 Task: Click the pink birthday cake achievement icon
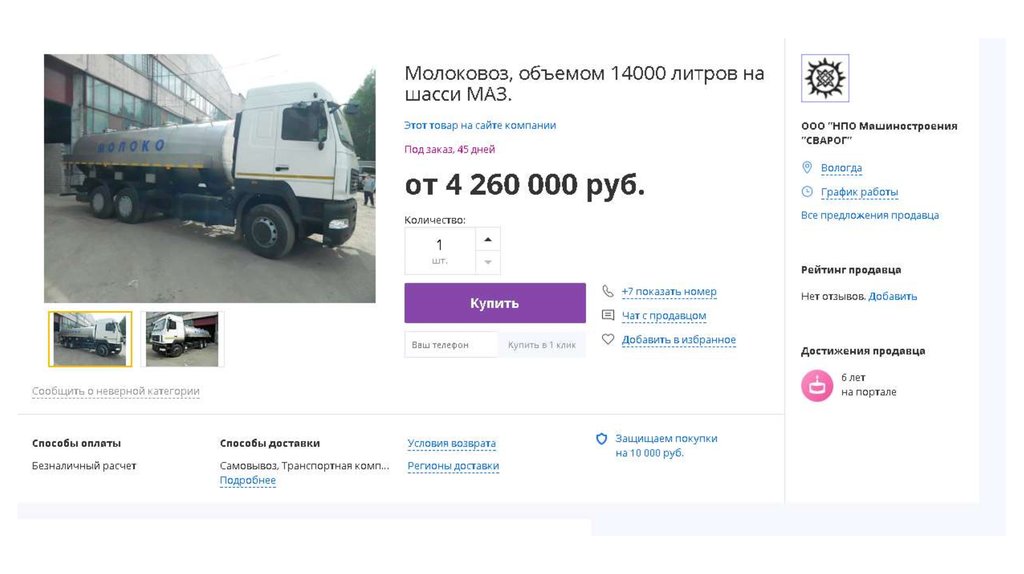coord(817,385)
